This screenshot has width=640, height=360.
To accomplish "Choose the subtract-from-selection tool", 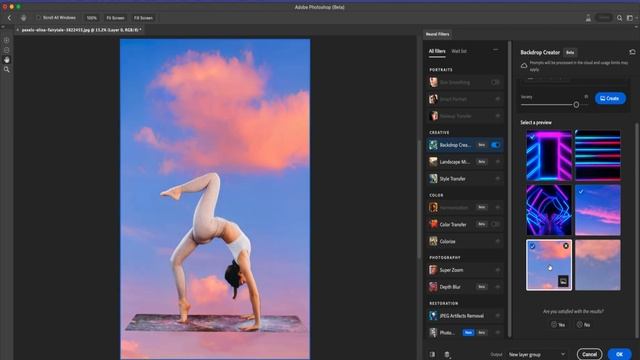I will [x=7, y=50].
